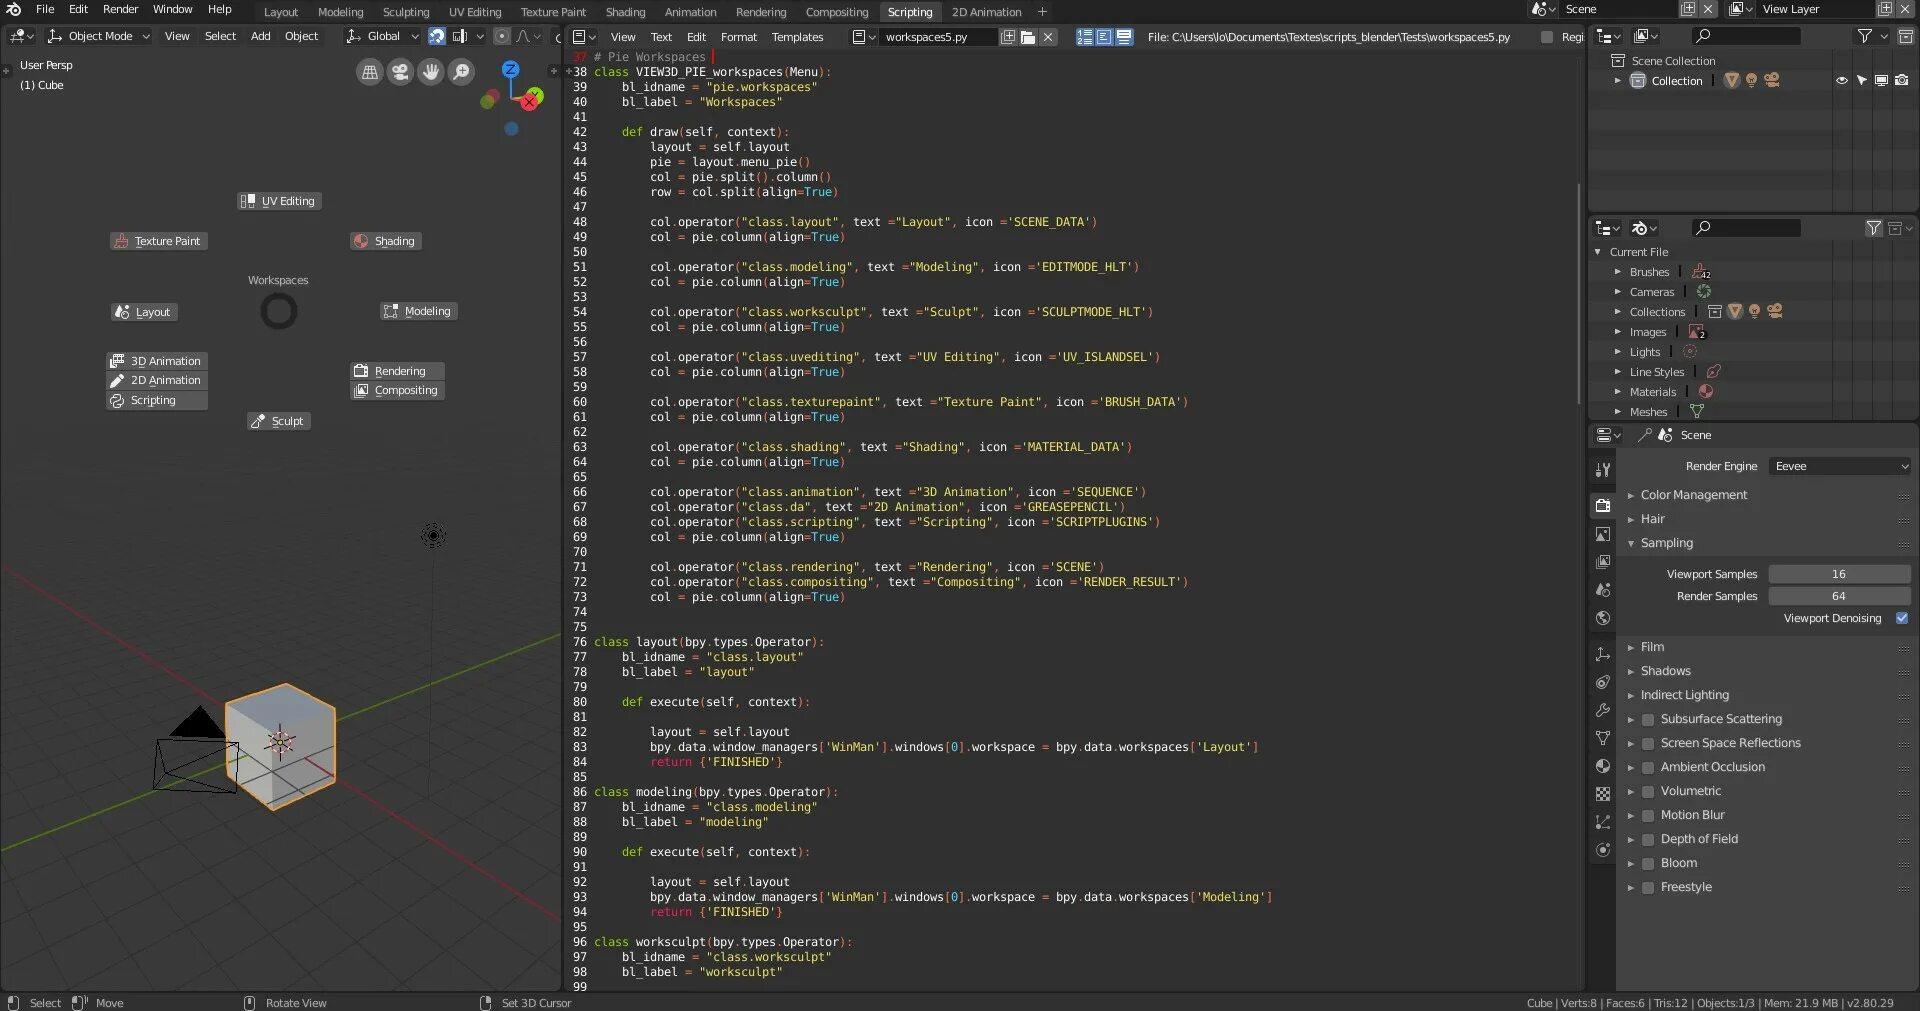The image size is (1920, 1011).
Task: Open the Object Data mesh tab icon
Action: (x=1603, y=738)
